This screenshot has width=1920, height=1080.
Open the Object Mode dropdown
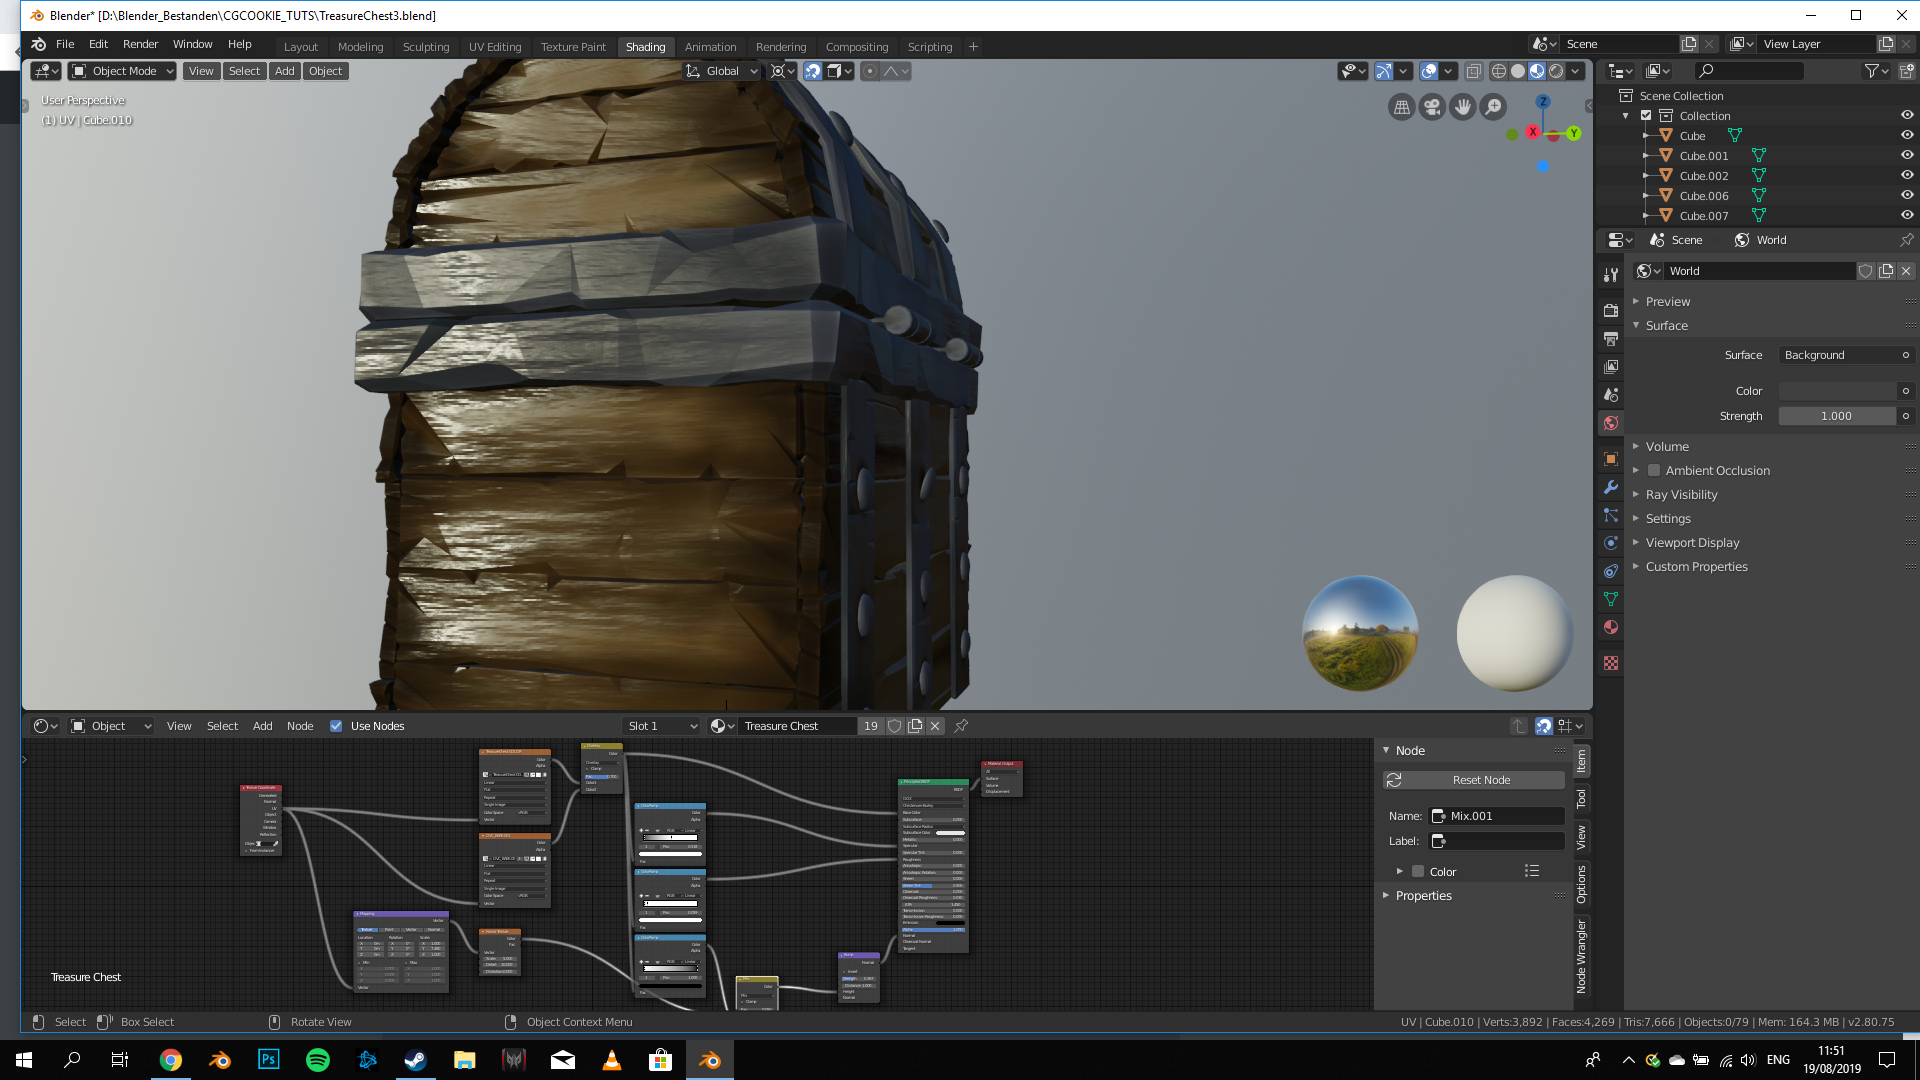tap(122, 71)
